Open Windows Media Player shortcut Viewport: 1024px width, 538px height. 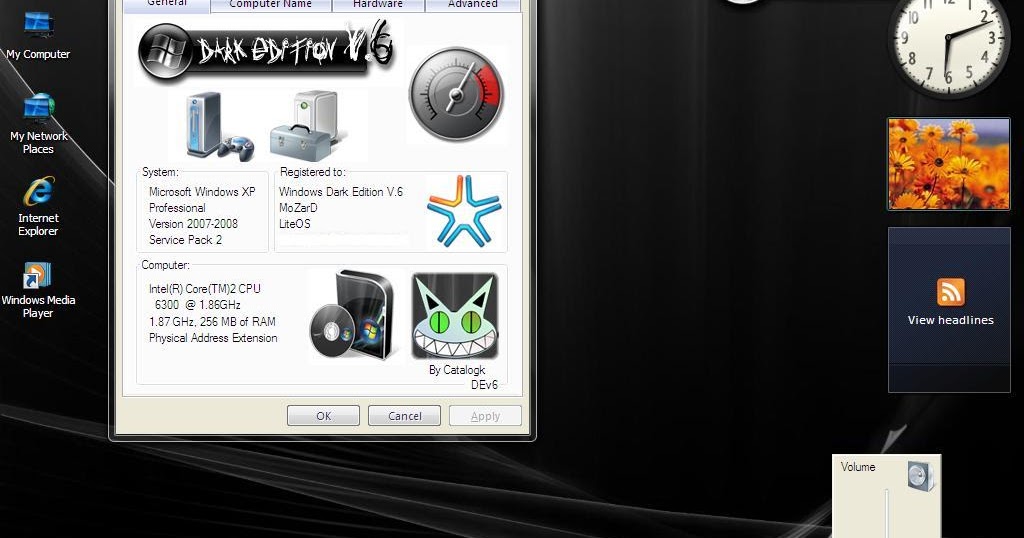click(x=38, y=289)
